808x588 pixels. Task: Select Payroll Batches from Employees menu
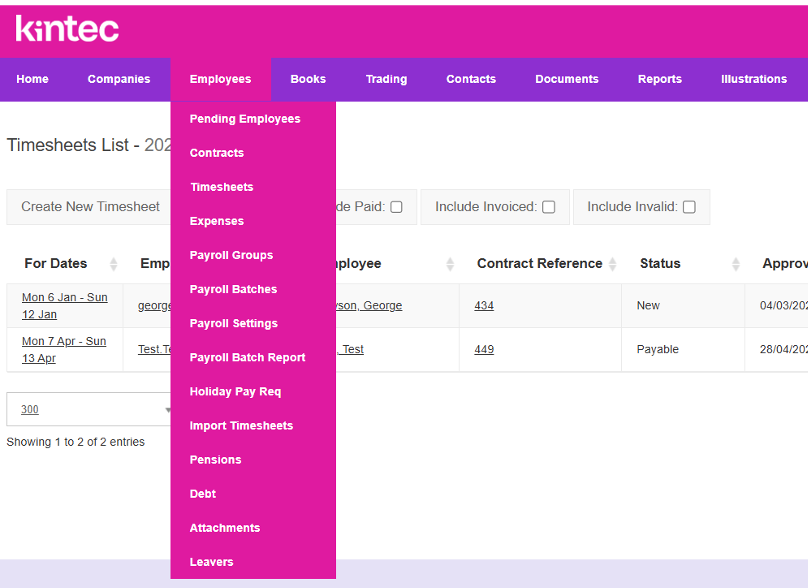[233, 289]
